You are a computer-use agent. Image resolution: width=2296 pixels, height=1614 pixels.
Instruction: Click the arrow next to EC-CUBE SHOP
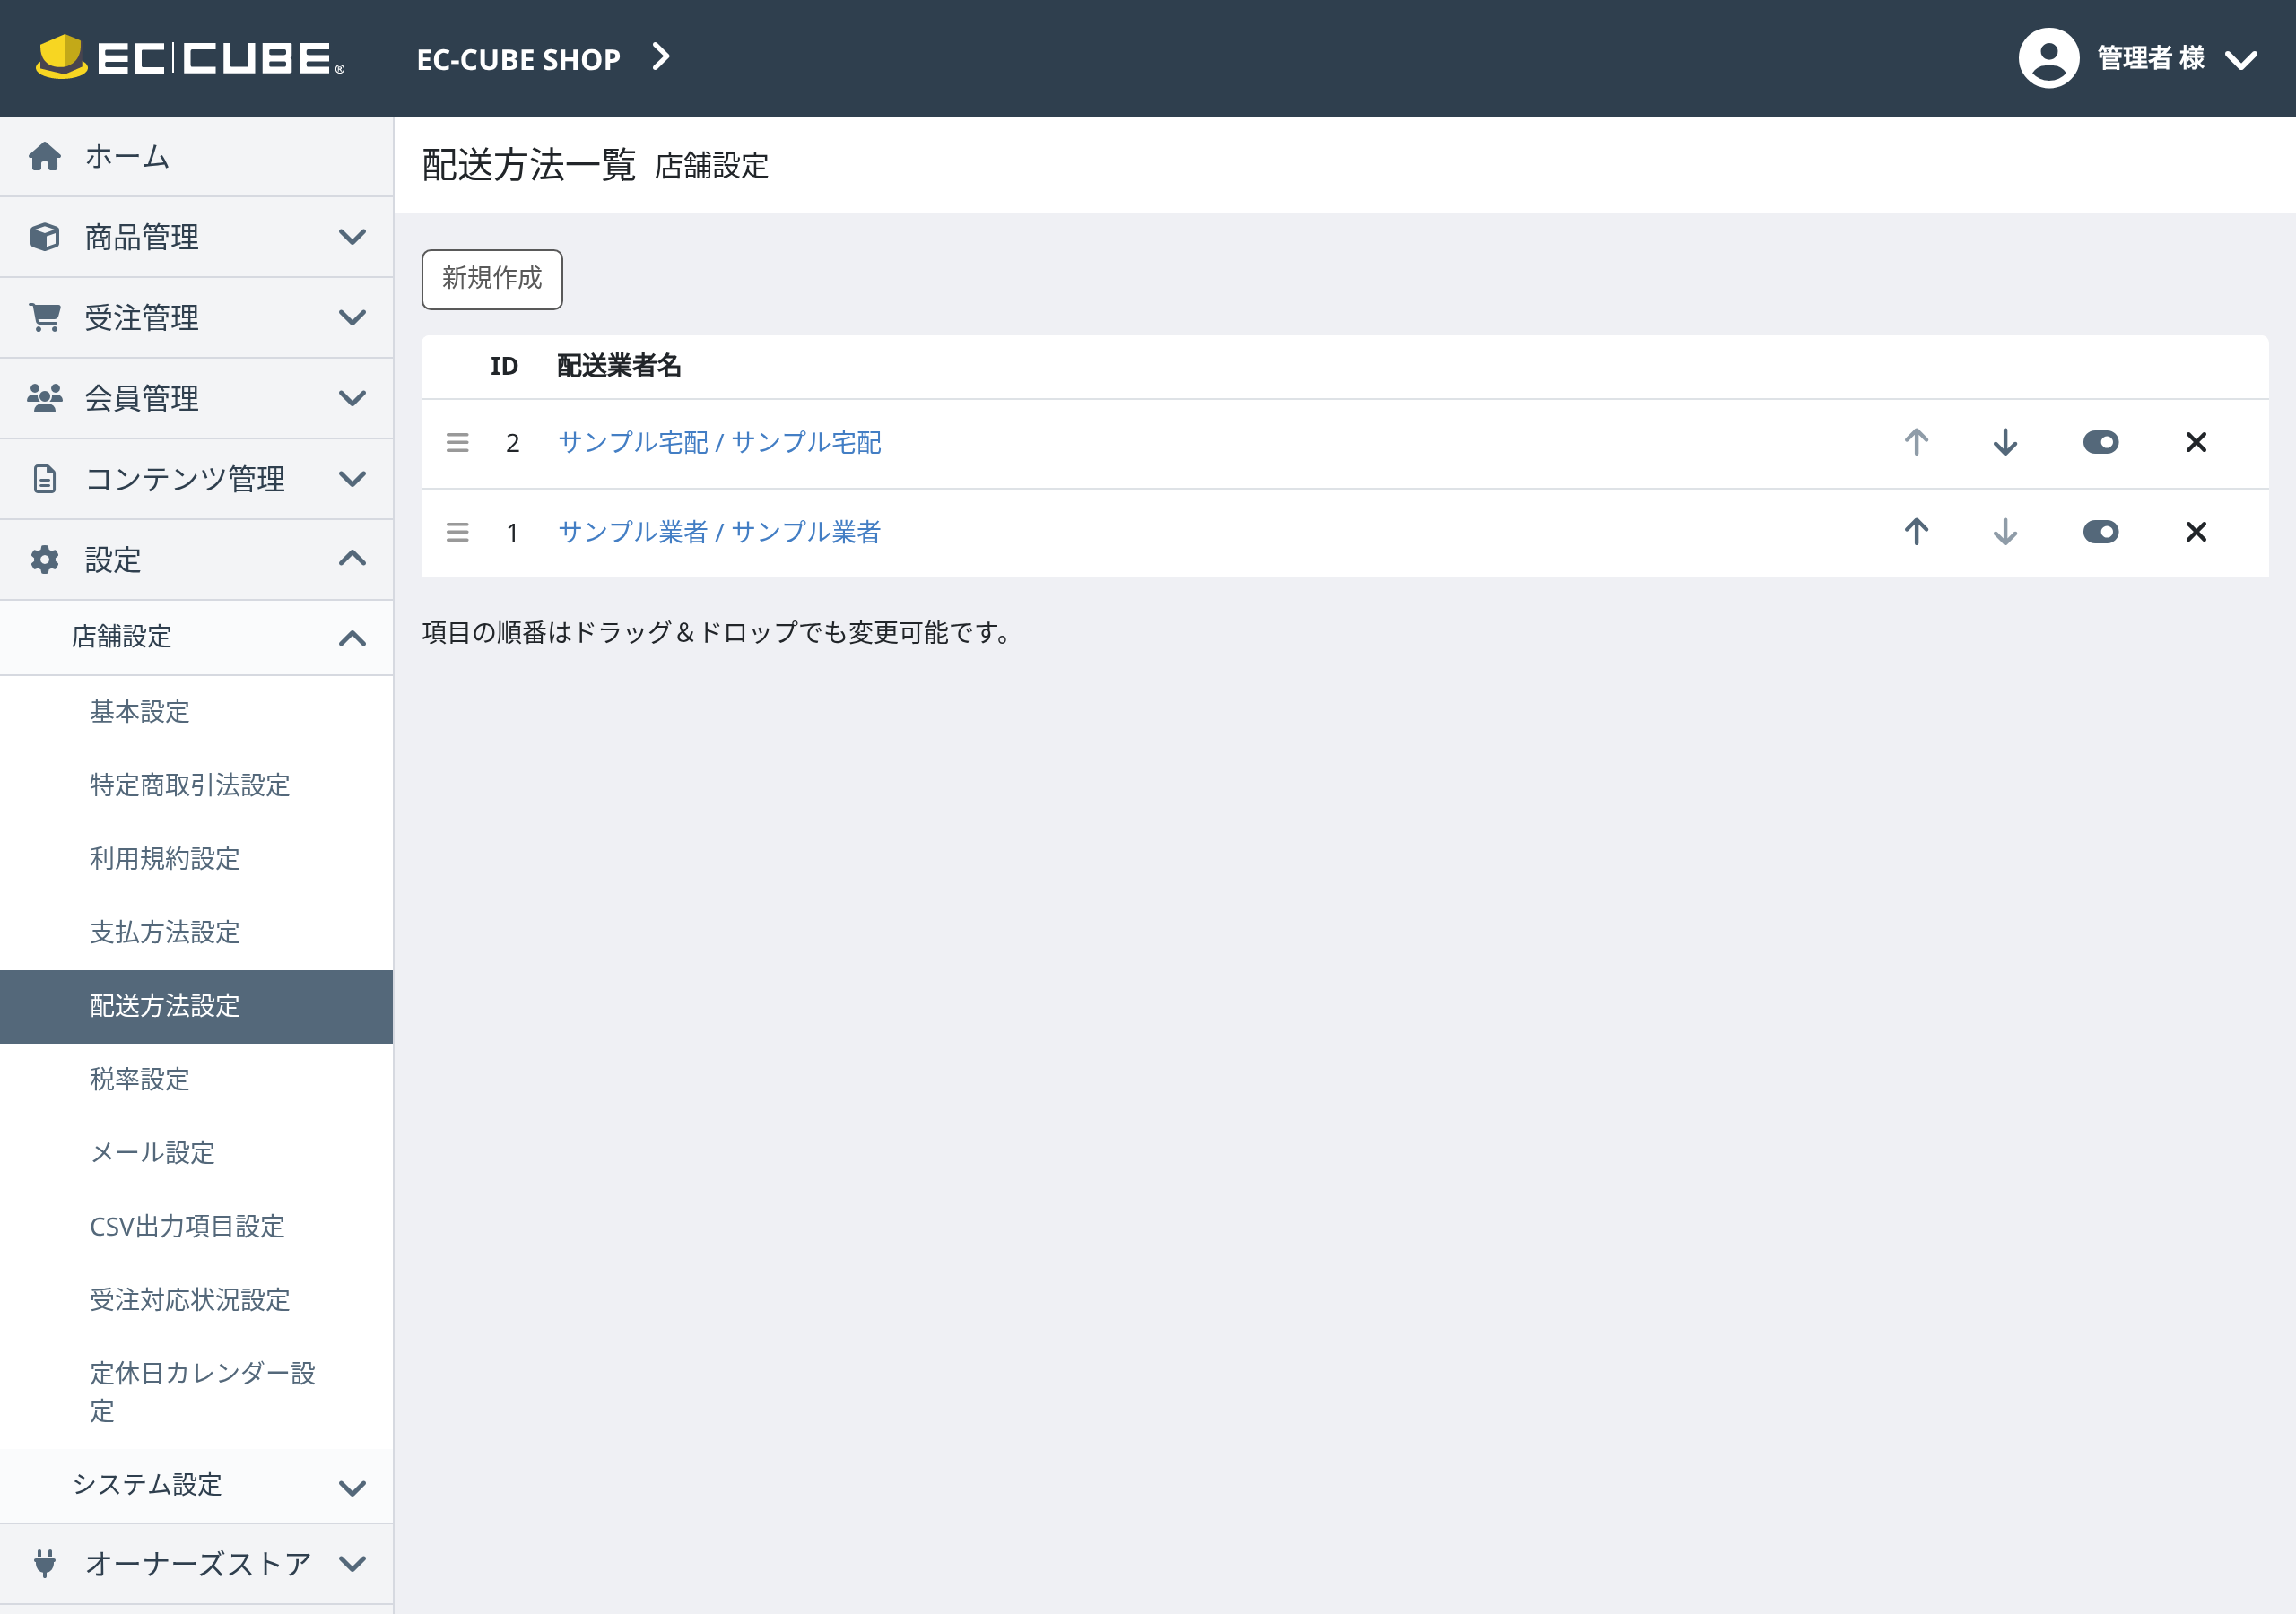tap(661, 57)
